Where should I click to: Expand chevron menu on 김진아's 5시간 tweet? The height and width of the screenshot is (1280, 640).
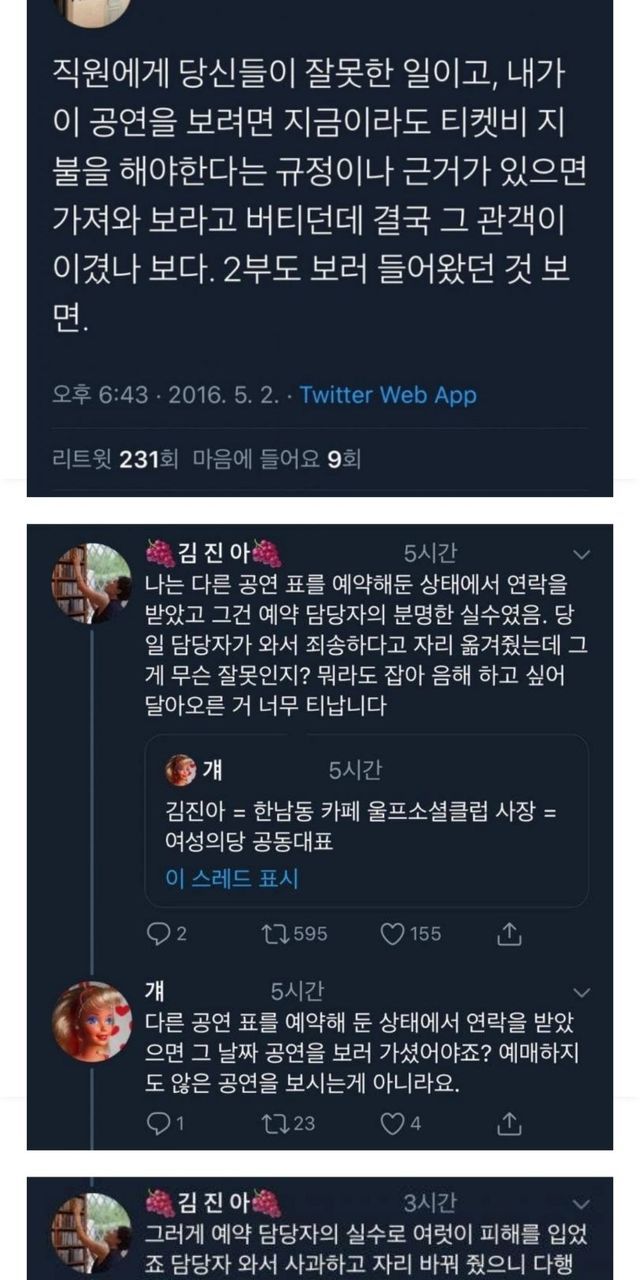(580, 554)
